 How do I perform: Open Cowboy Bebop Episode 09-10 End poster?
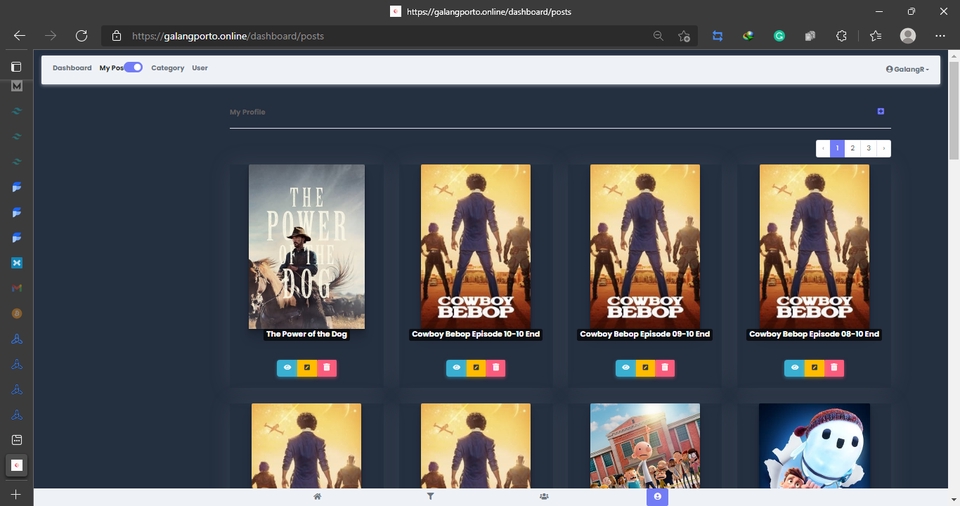tap(645, 246)
